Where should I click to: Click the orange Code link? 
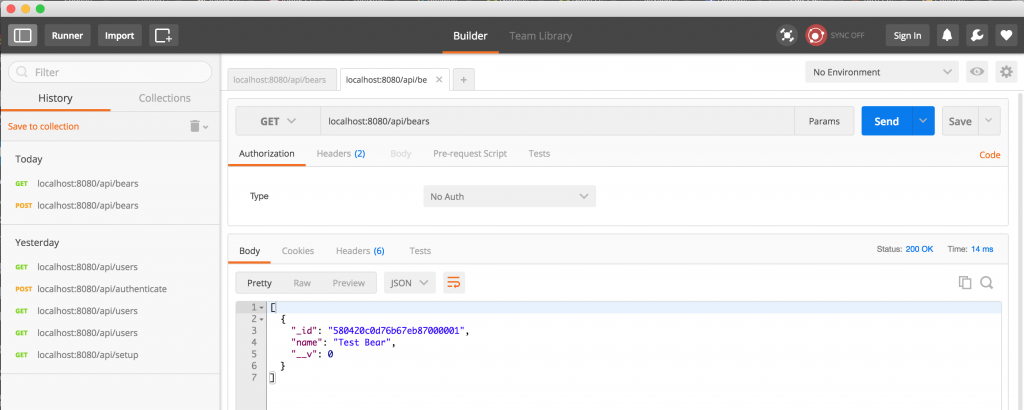[x=989, y=155]
